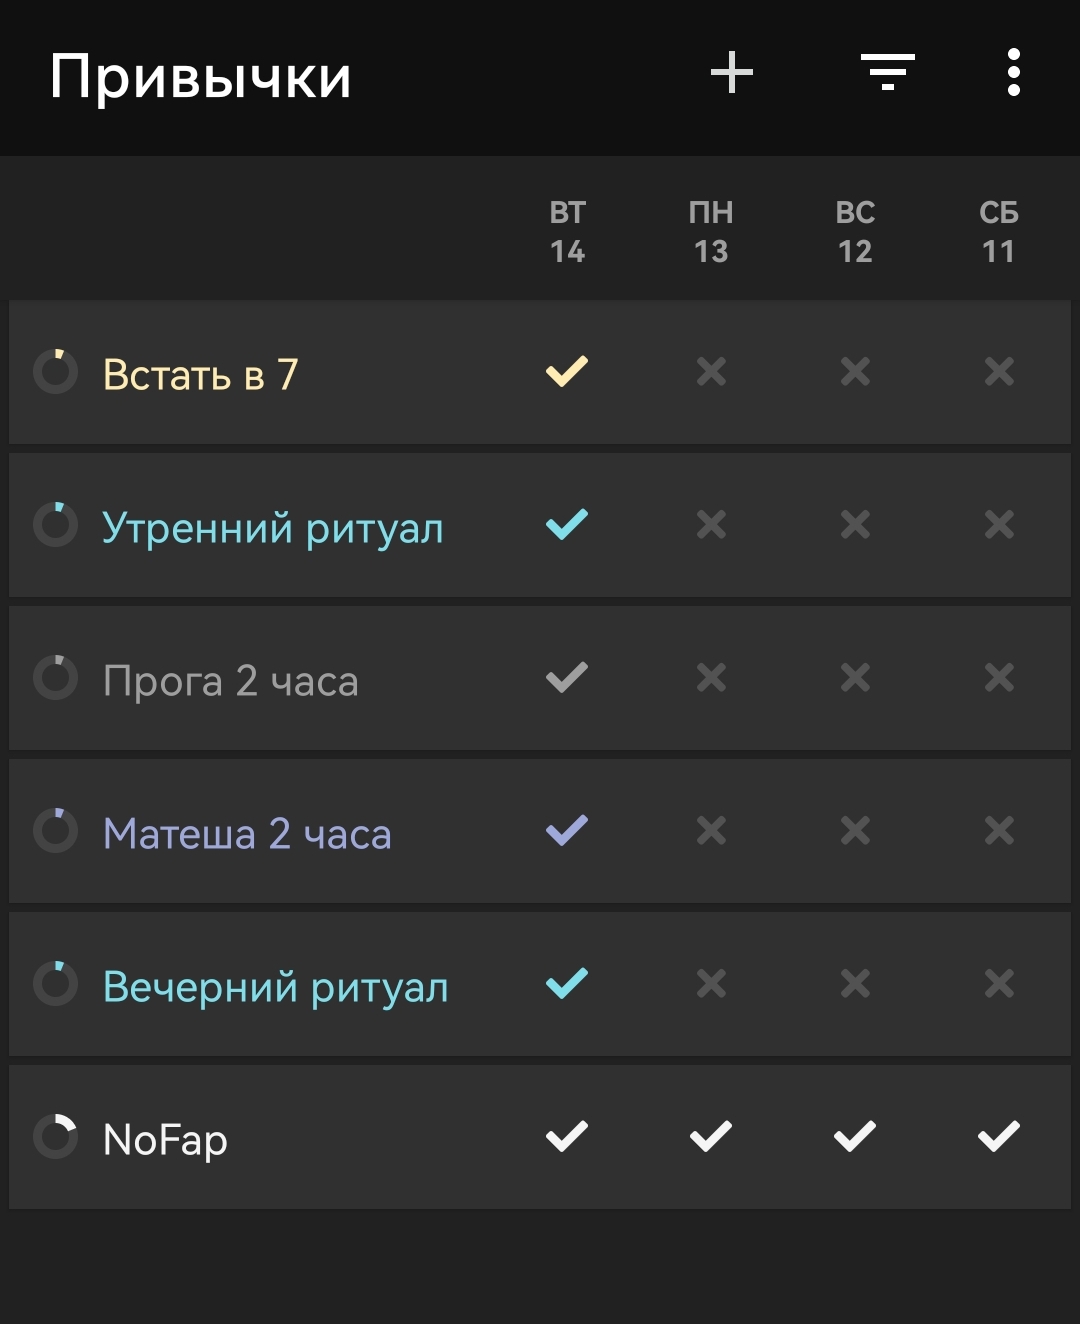The width and height of the screenshot is (1080, 1324).
Task: Click progress ring beside Матеша 2 часа
Action: point(56,831)
